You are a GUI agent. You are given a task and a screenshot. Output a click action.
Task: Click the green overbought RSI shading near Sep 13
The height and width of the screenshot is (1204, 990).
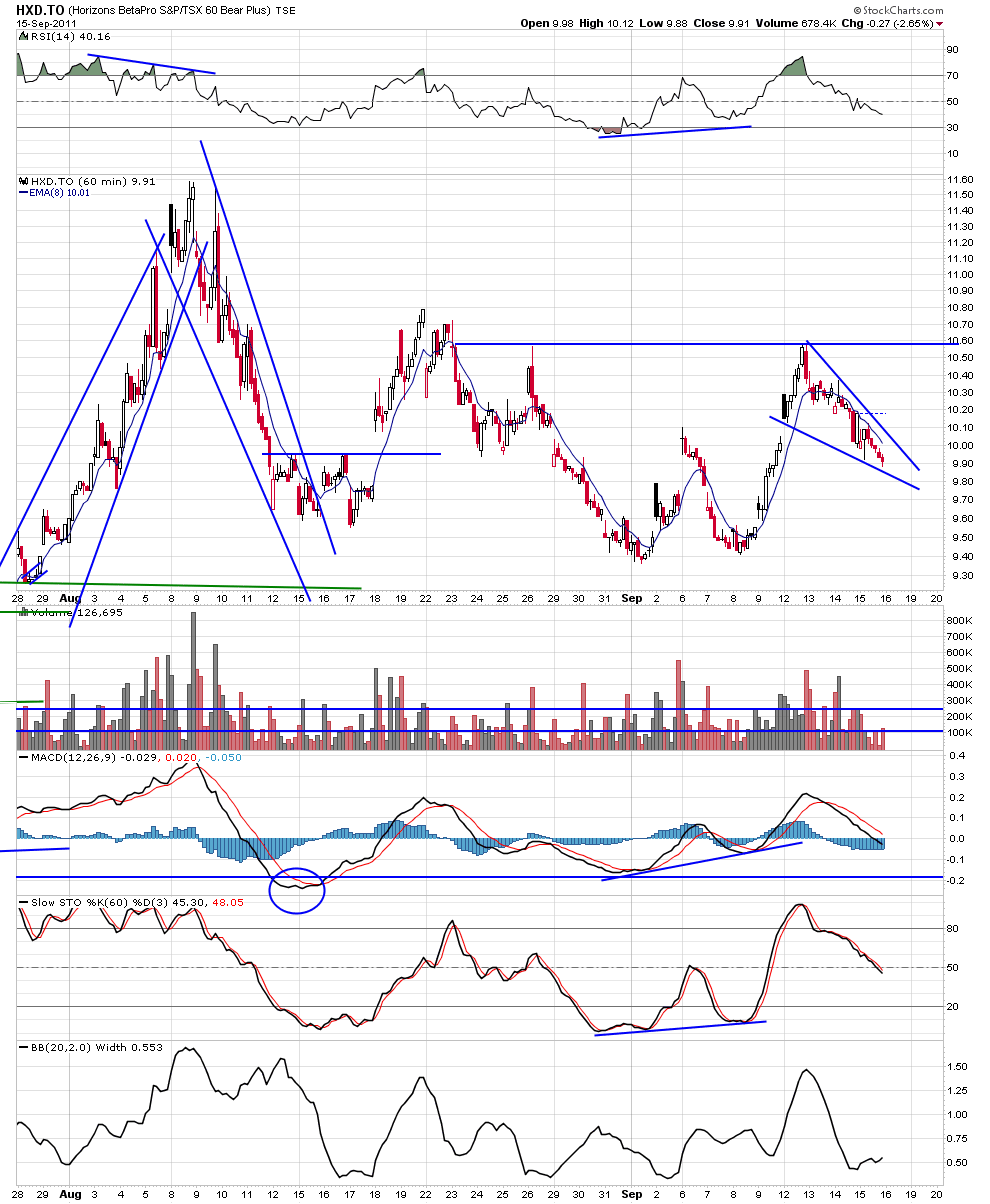(792, 66)
